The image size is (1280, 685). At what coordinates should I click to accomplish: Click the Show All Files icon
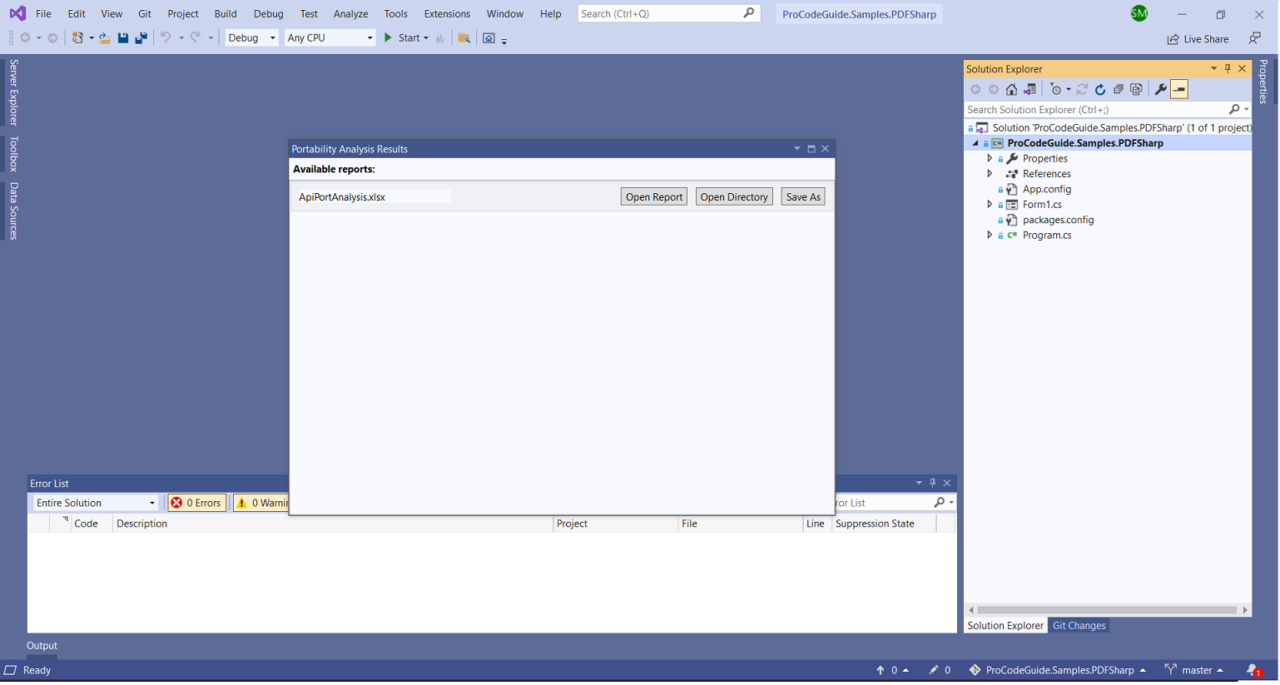[x=1136, y=90]
